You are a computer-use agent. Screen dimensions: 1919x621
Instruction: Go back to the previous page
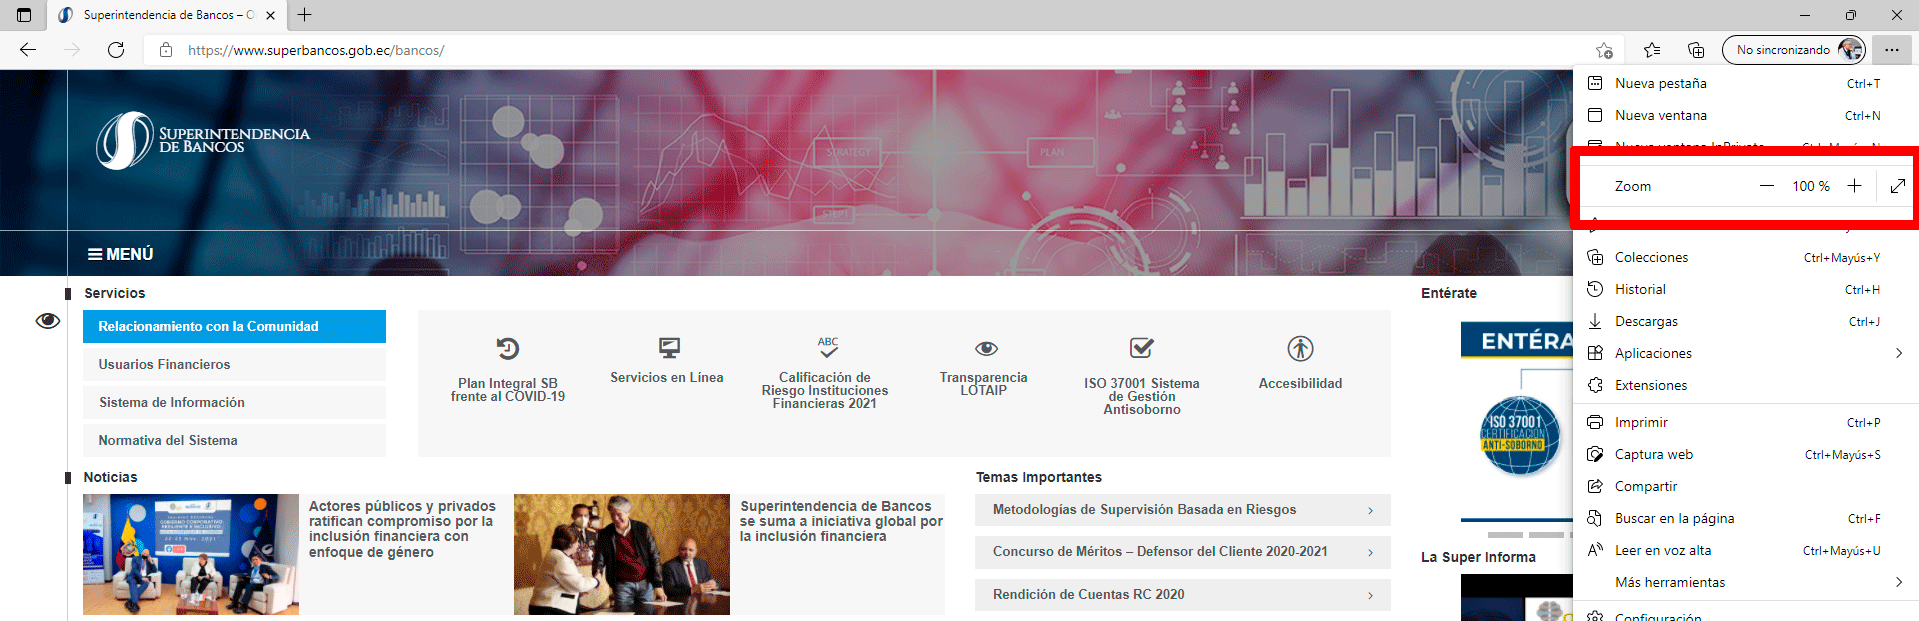point(28,50)
